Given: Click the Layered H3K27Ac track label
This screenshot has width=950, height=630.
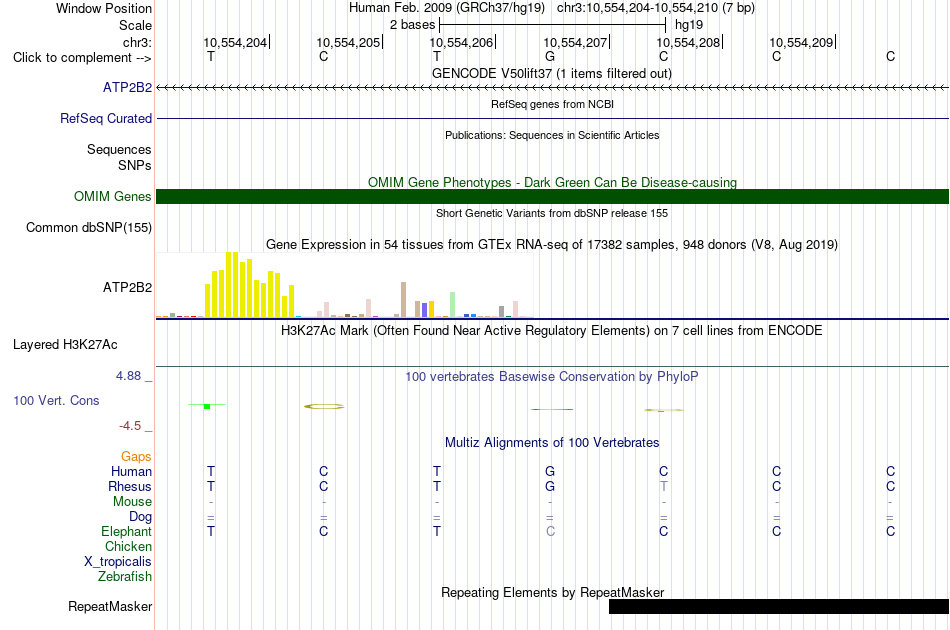Looking at the screenshot, I should [65, 345].
